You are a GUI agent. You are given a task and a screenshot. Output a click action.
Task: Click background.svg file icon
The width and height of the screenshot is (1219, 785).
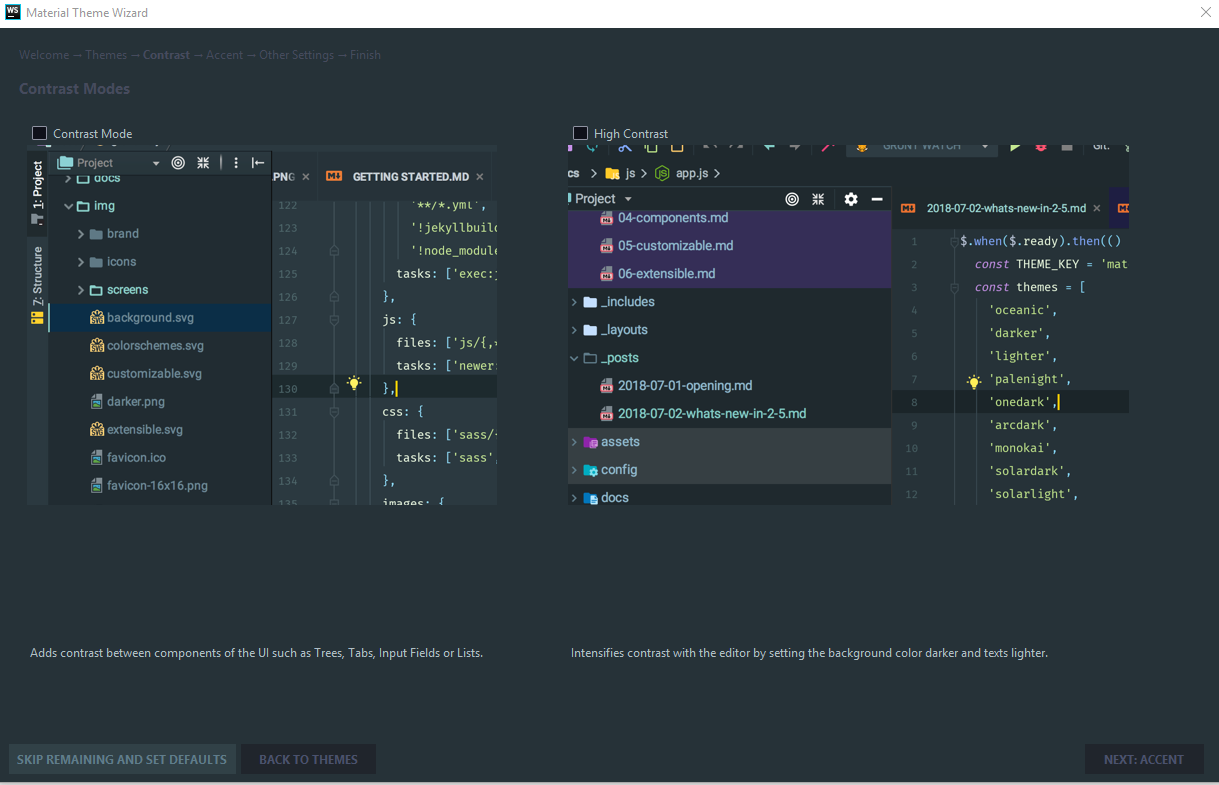pyautogui.click(x=97, y=317)
